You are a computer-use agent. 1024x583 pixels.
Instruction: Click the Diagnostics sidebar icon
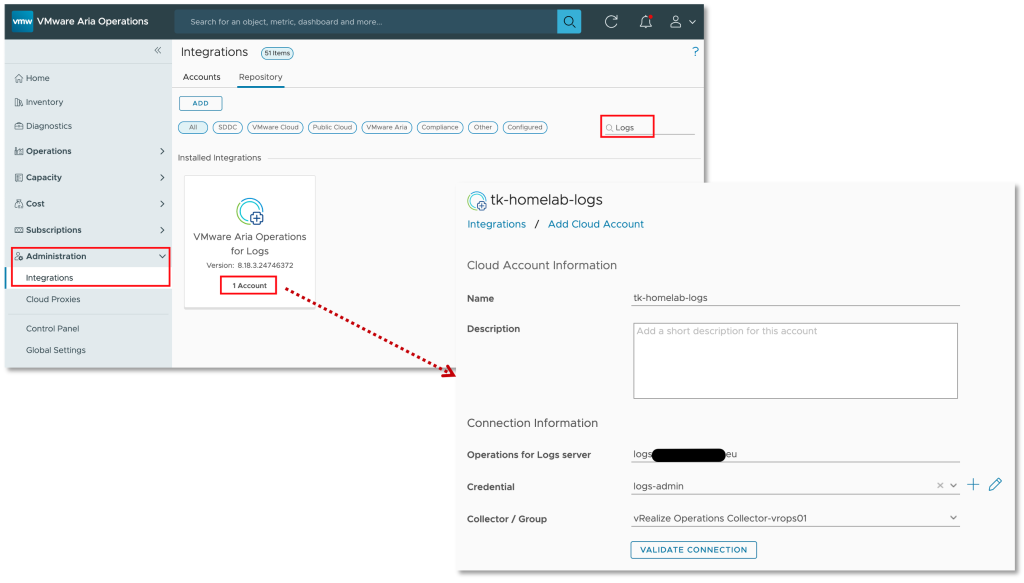18,126
